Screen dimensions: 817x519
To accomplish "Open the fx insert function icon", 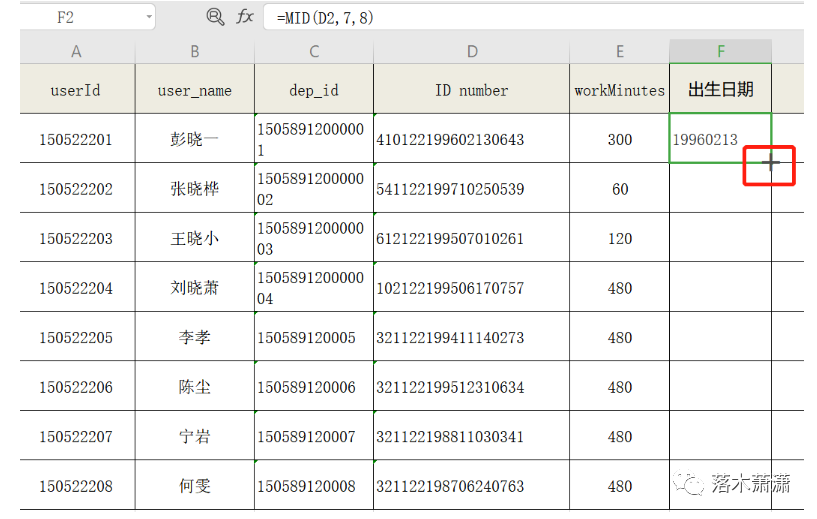I will click(244, 17).
